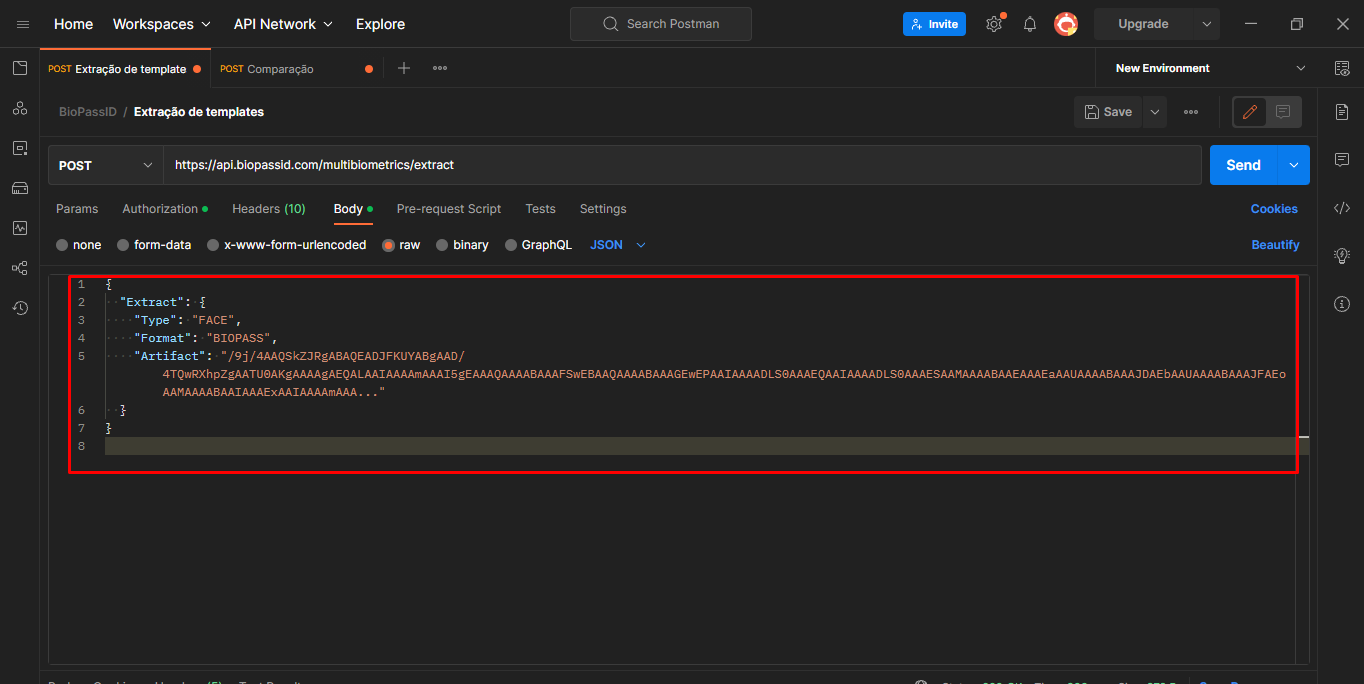The width and height of the screenshot is (1364, 684).
Task: Click the Upgrade button
Action: click(x=1143, y=24)
